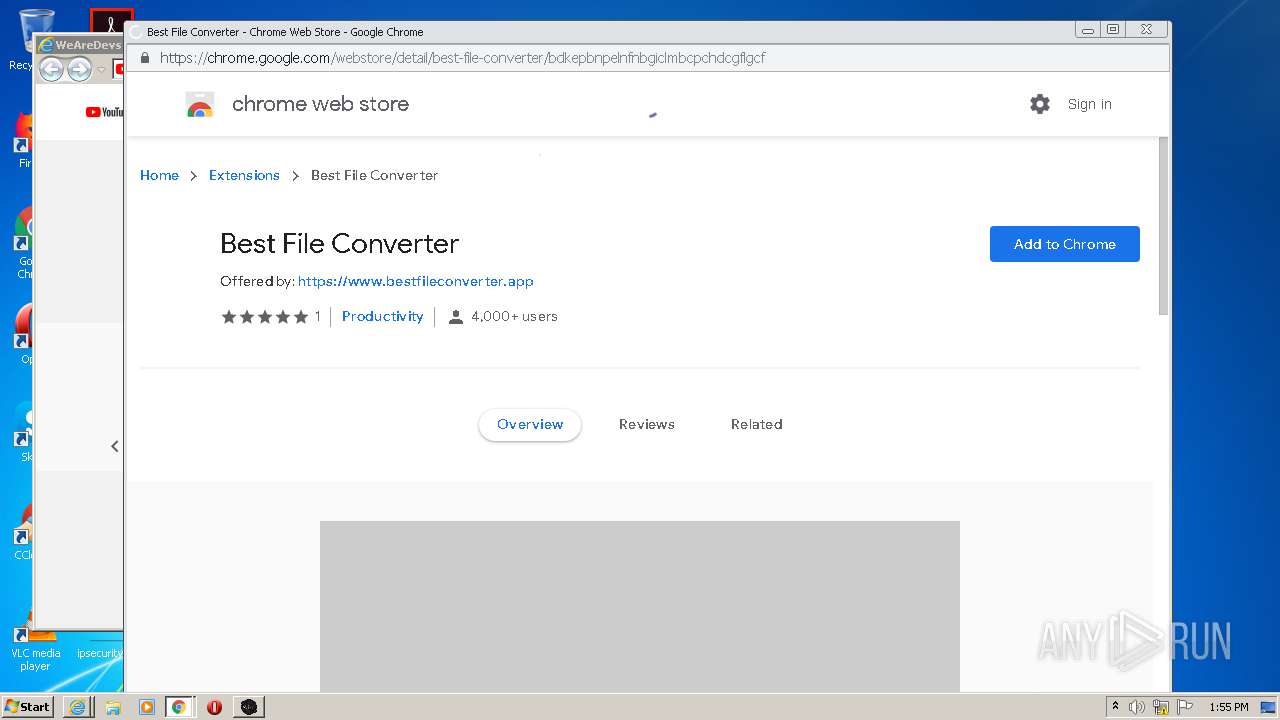
Task: Click the chrome web store header title
Action: click(x=320, y=104)
